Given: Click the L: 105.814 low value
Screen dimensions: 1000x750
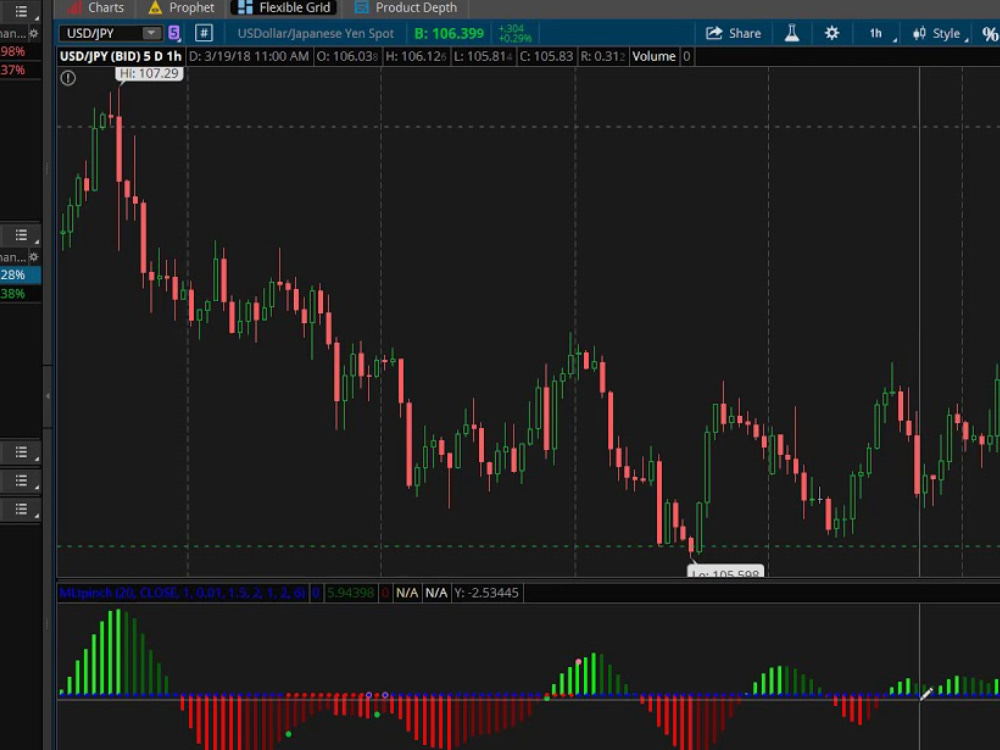Looking at the screenshot, I should [x=483, y=56].
